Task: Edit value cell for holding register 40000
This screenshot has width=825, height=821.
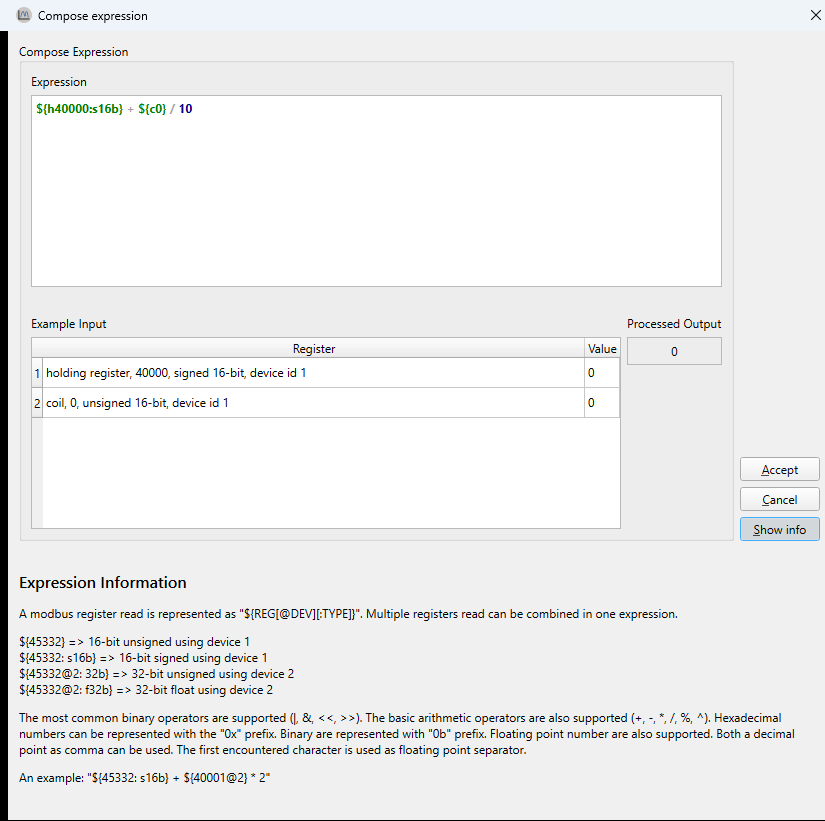Action: point(602,373)
